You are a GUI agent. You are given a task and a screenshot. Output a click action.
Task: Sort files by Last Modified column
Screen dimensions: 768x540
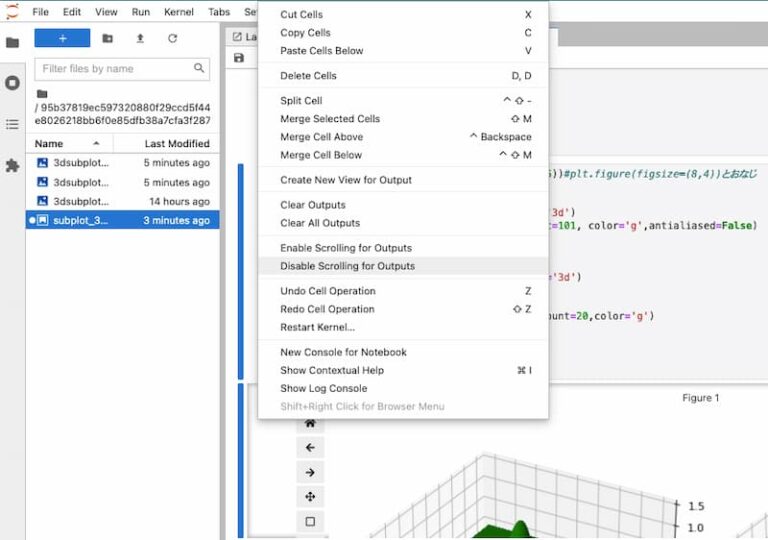[176, 144]
